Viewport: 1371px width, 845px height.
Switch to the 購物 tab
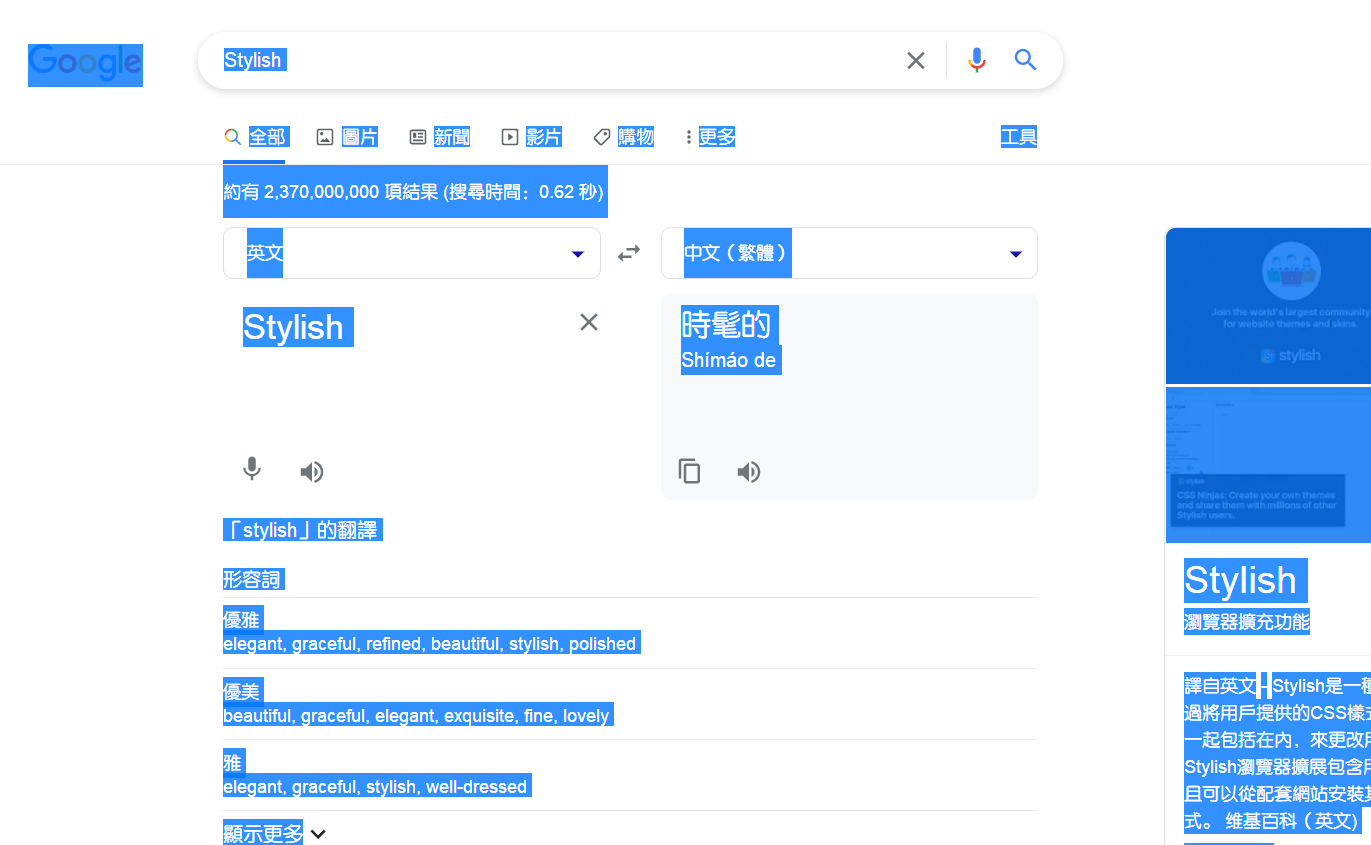(x=624, y=137)
